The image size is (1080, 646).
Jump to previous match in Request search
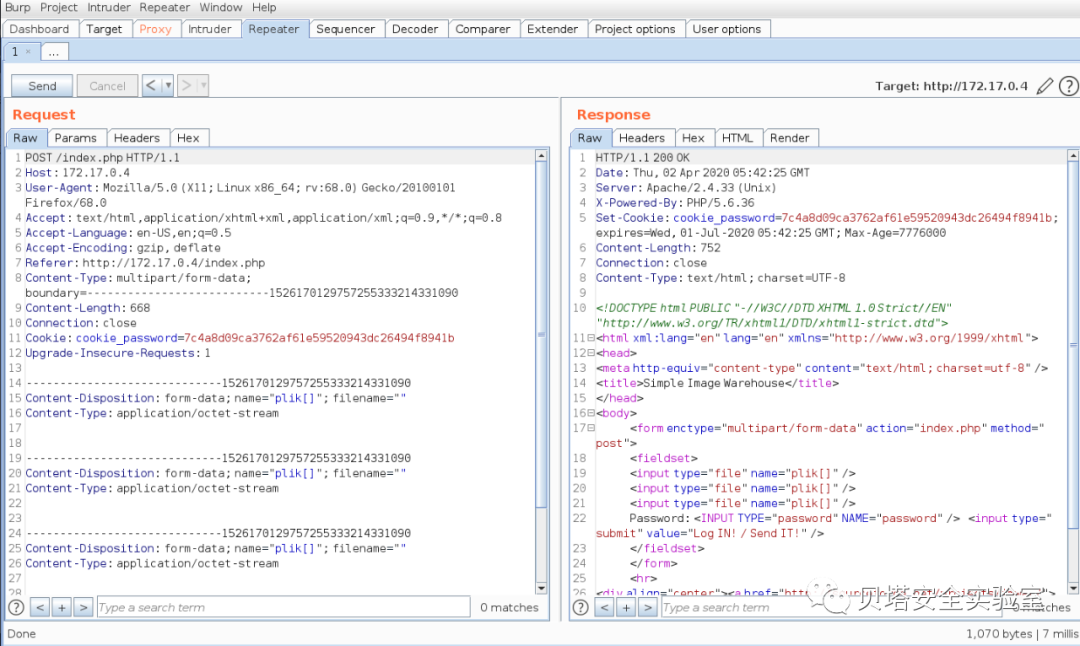click(40, 607)
